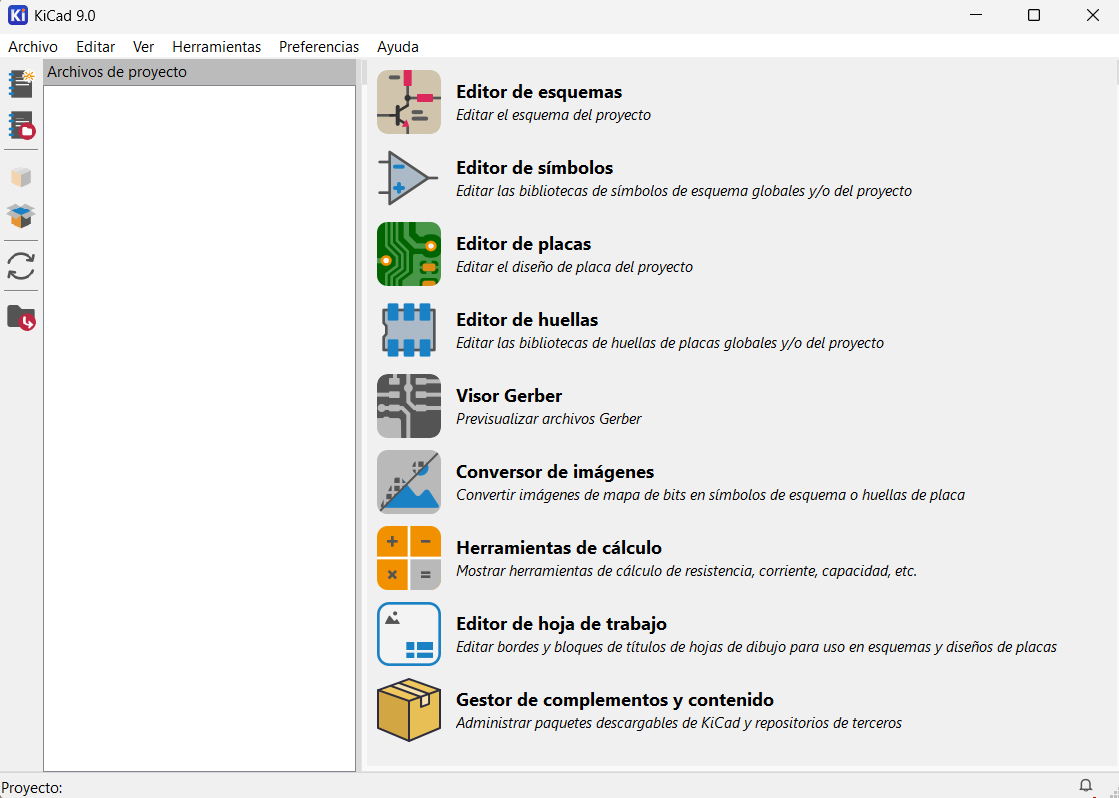Screen dimensions: 1119x798
Task: Maximize the KiCad window
Action: 1033,15
